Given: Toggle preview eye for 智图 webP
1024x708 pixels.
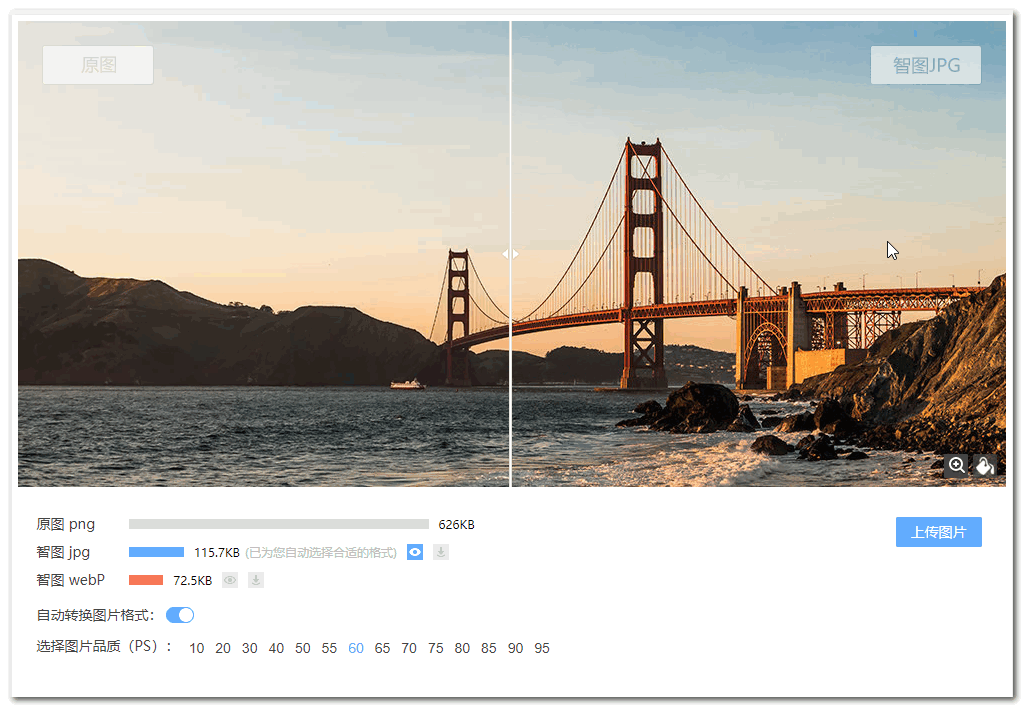Looking at the screenshot, I should (x=230, y=580).
